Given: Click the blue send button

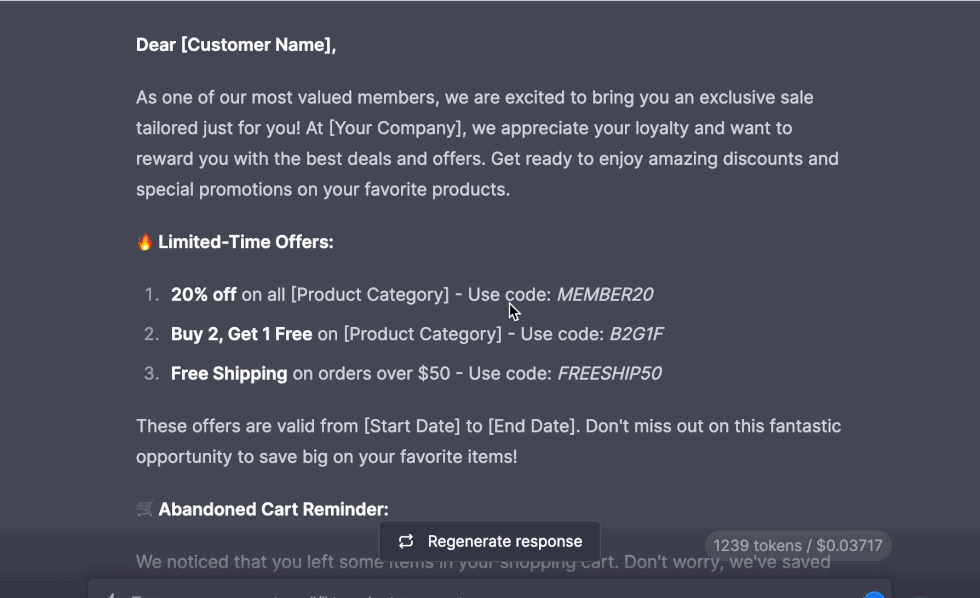Looking at the screenshot, I should [873, 594].
